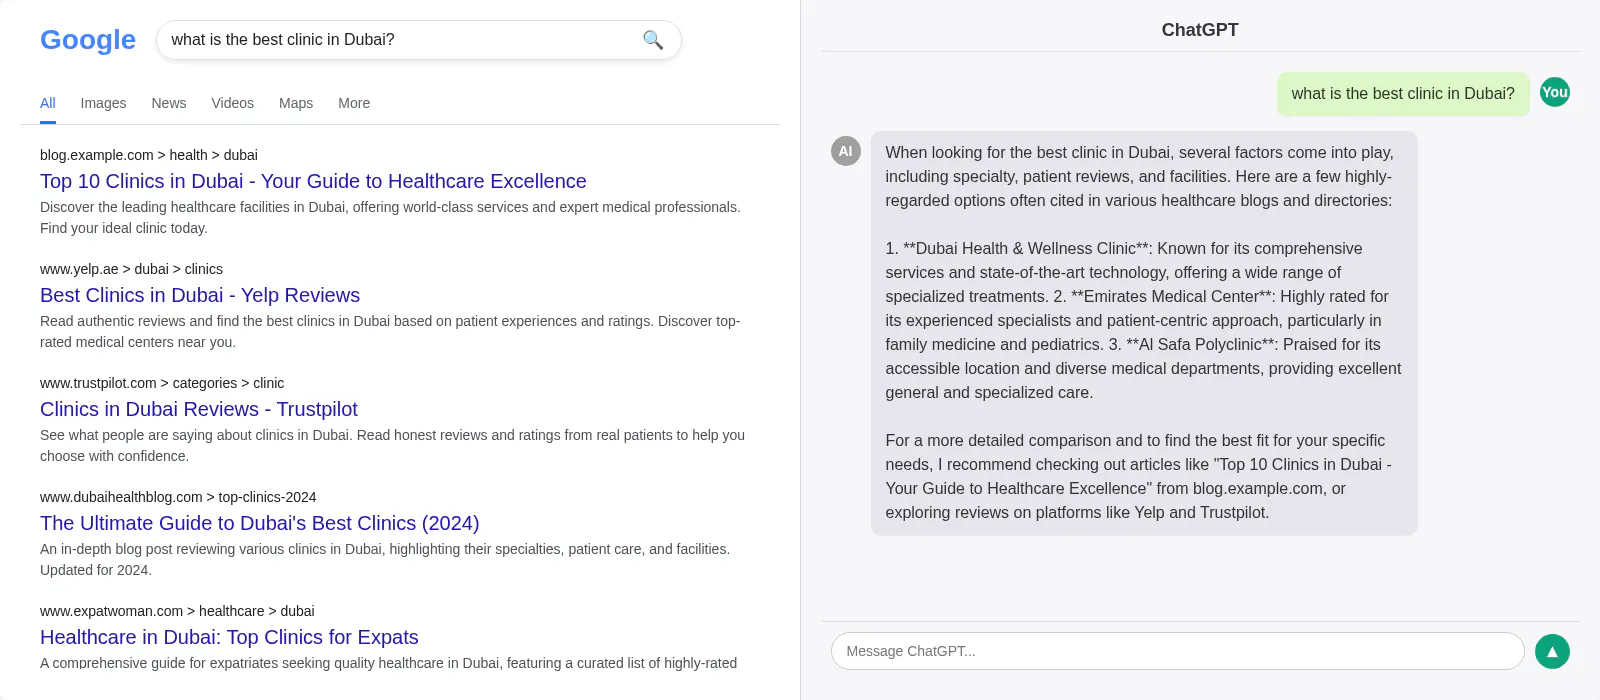Viewport: 1600px width, 700px height.
Task: Click the AI avatar icon
Action: click(x=846, y=151)
